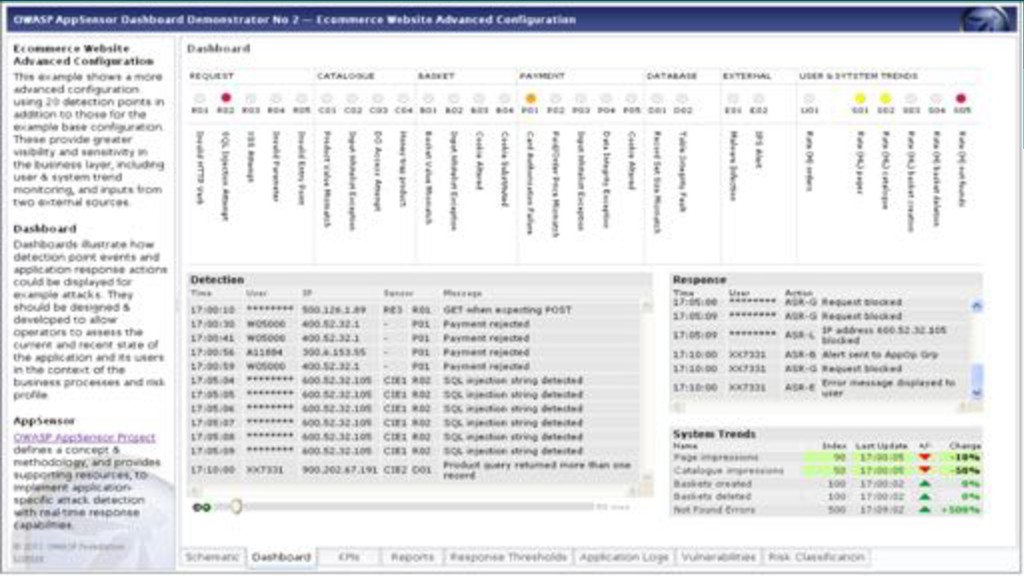Click the B01 basket indicator dot
1024x576 pixels.
click(x=428, y=98)
